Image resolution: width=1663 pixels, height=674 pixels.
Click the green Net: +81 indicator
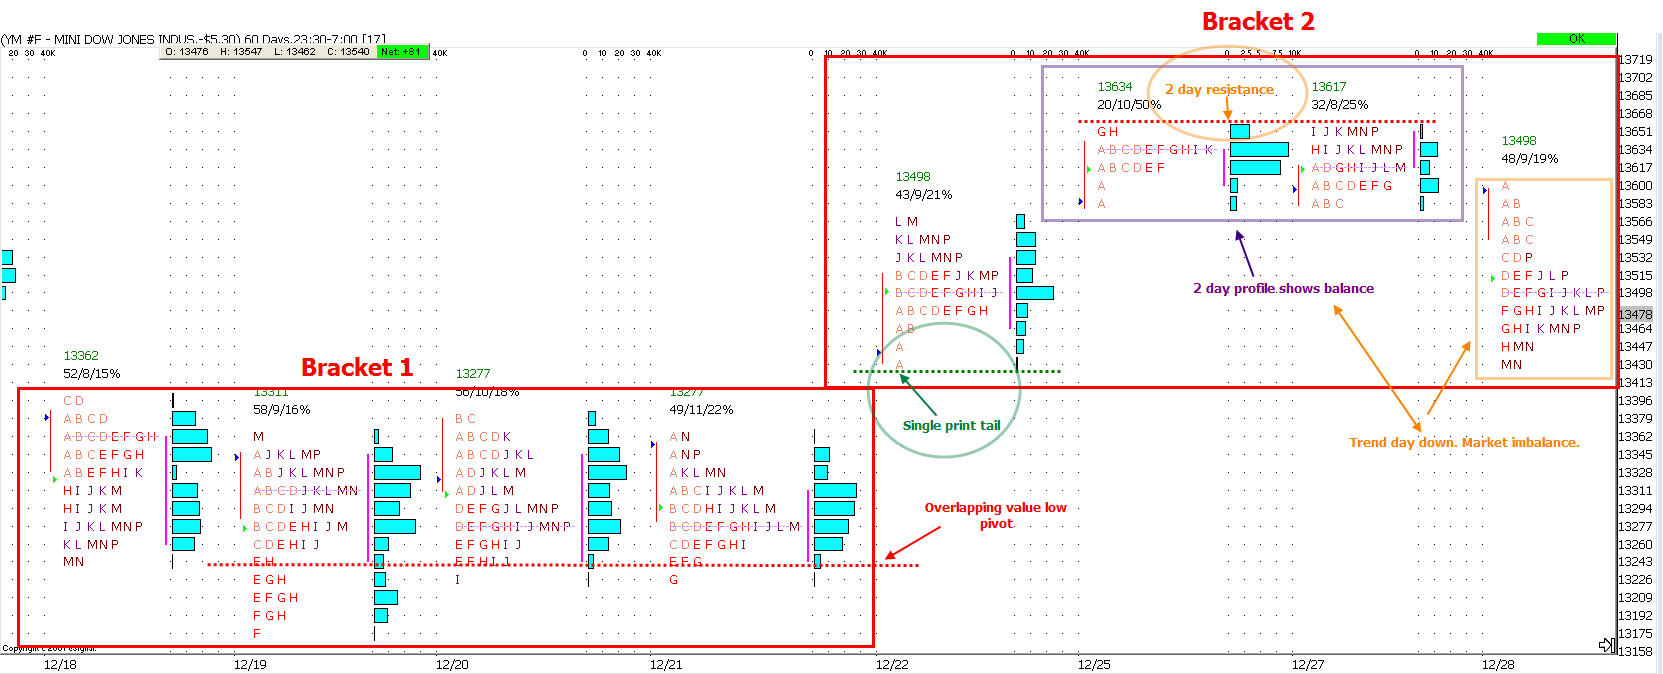401,51
